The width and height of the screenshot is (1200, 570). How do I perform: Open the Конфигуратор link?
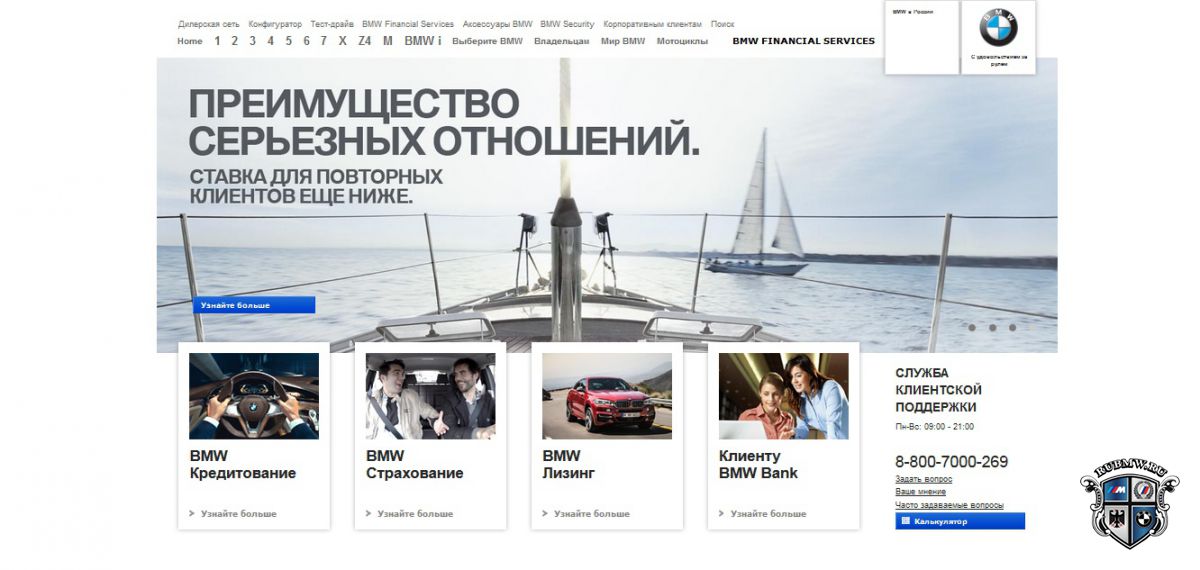point(275,24)
